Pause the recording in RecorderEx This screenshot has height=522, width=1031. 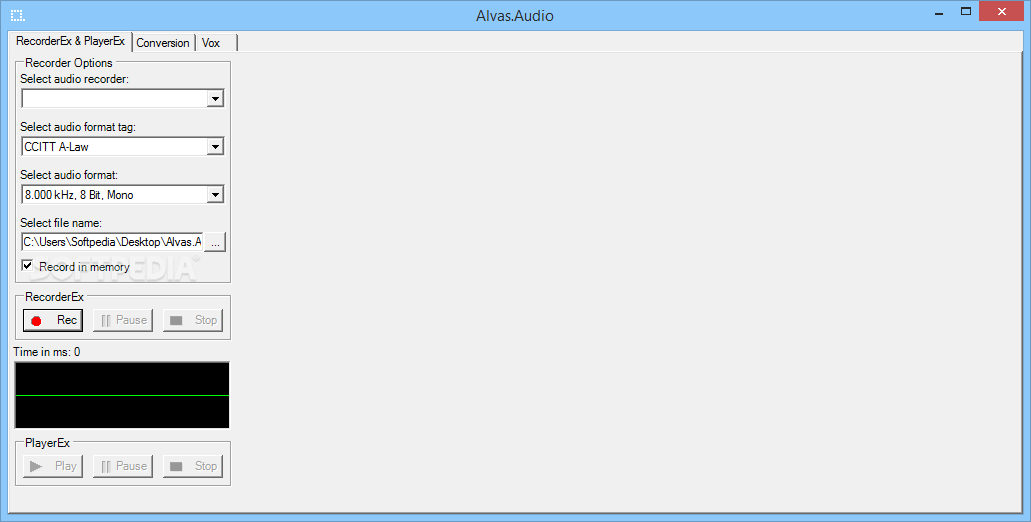click(123, 320)
